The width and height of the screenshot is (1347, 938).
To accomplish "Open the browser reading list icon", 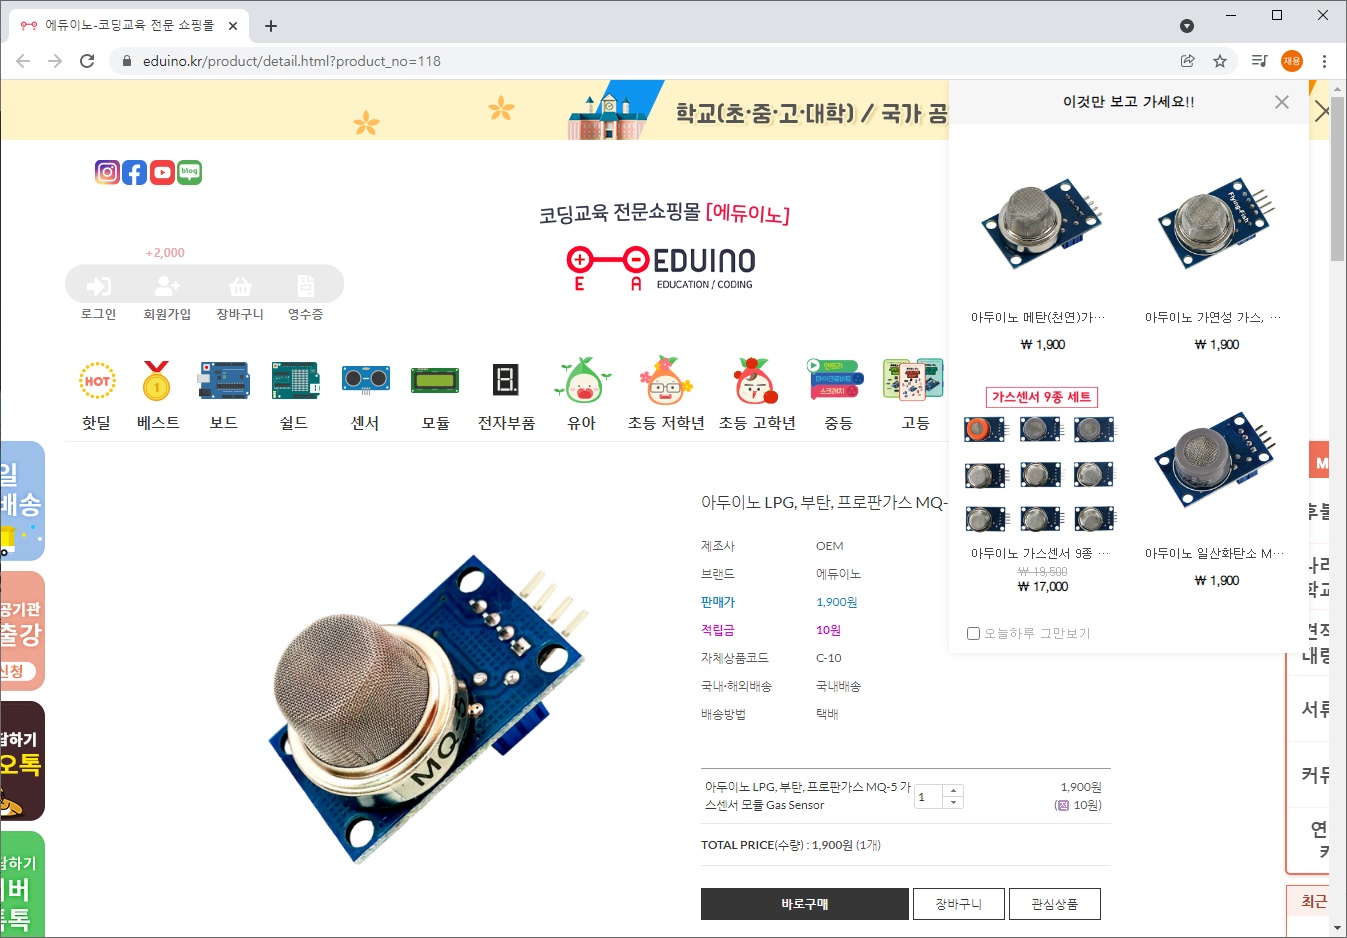I will pyautogui.click(x=1259, y=61).
